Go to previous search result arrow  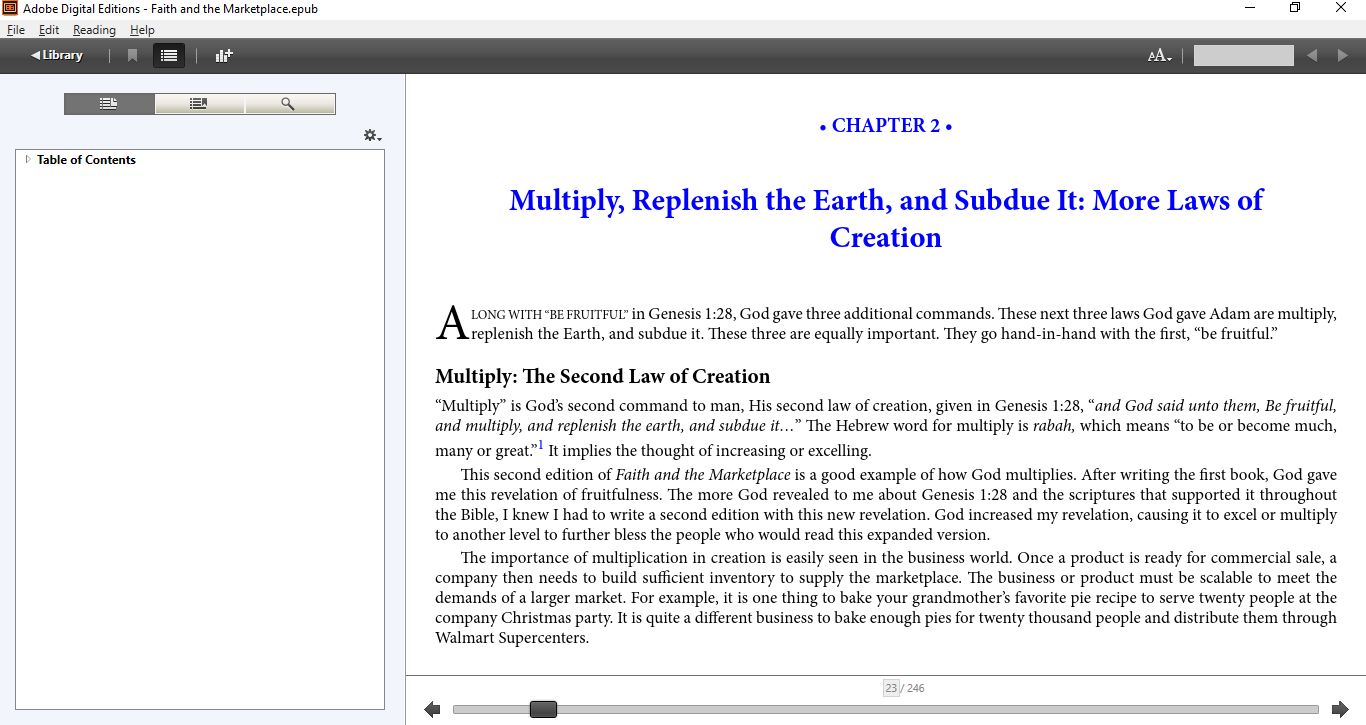pyautogui.click(x=1312, y=56)
